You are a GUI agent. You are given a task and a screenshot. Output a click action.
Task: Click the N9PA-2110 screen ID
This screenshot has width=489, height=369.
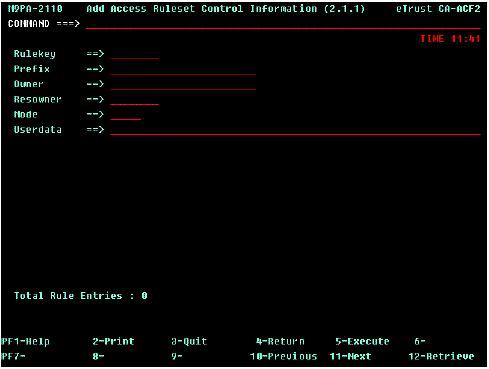click(x=35, y=9)
